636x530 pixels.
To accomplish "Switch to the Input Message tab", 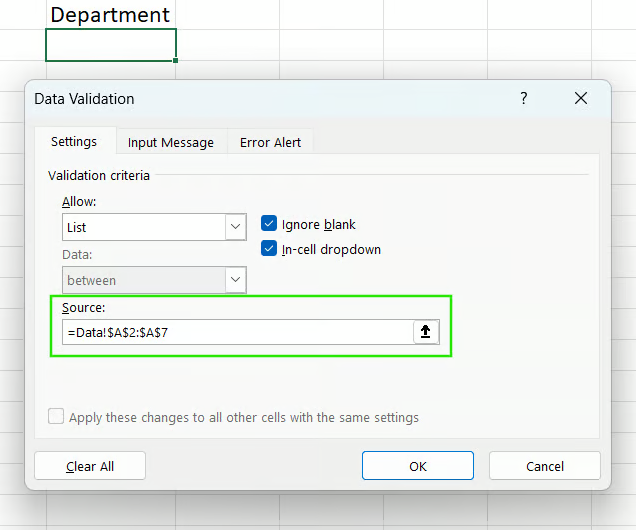I will (171, 142).
